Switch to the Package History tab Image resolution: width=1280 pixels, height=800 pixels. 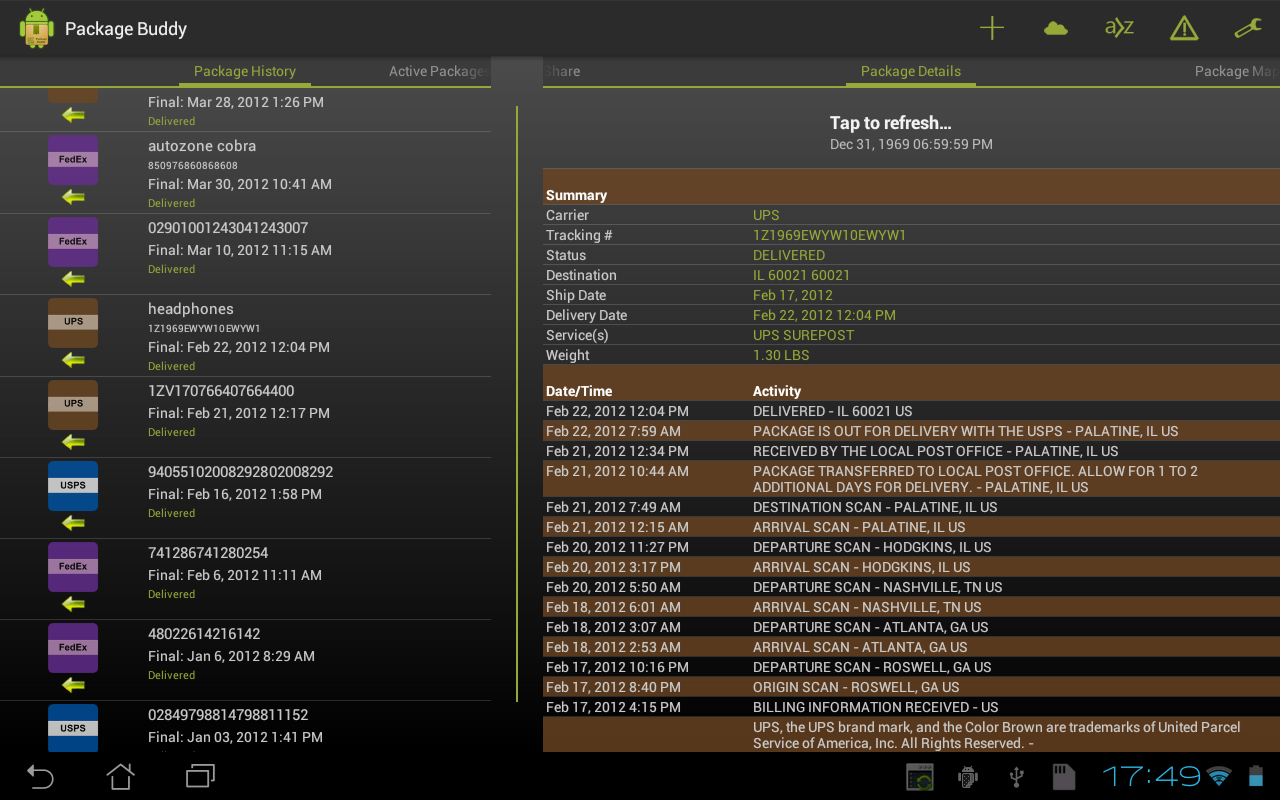tap(245, 71)
